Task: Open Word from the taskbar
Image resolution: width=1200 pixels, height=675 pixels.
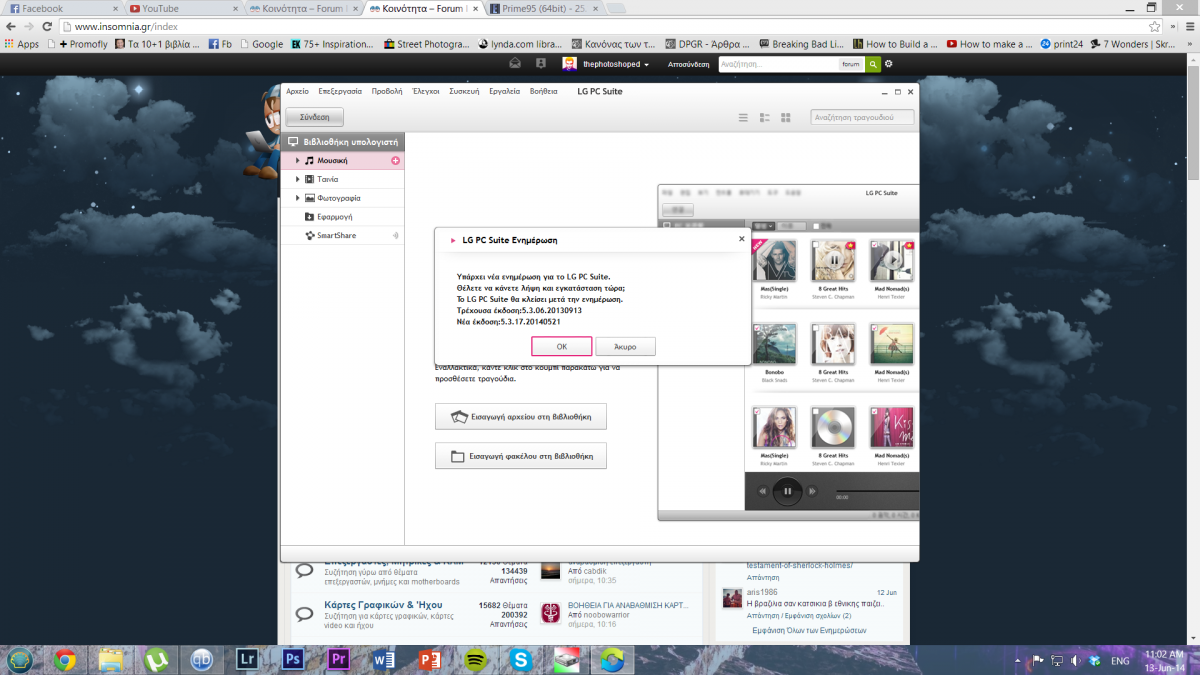Action: tap(383, 659)
